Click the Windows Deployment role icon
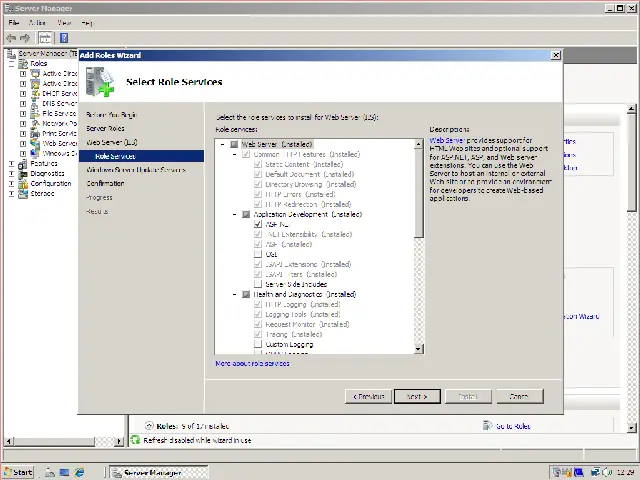 pyautogui.click(x=36, y=153)
